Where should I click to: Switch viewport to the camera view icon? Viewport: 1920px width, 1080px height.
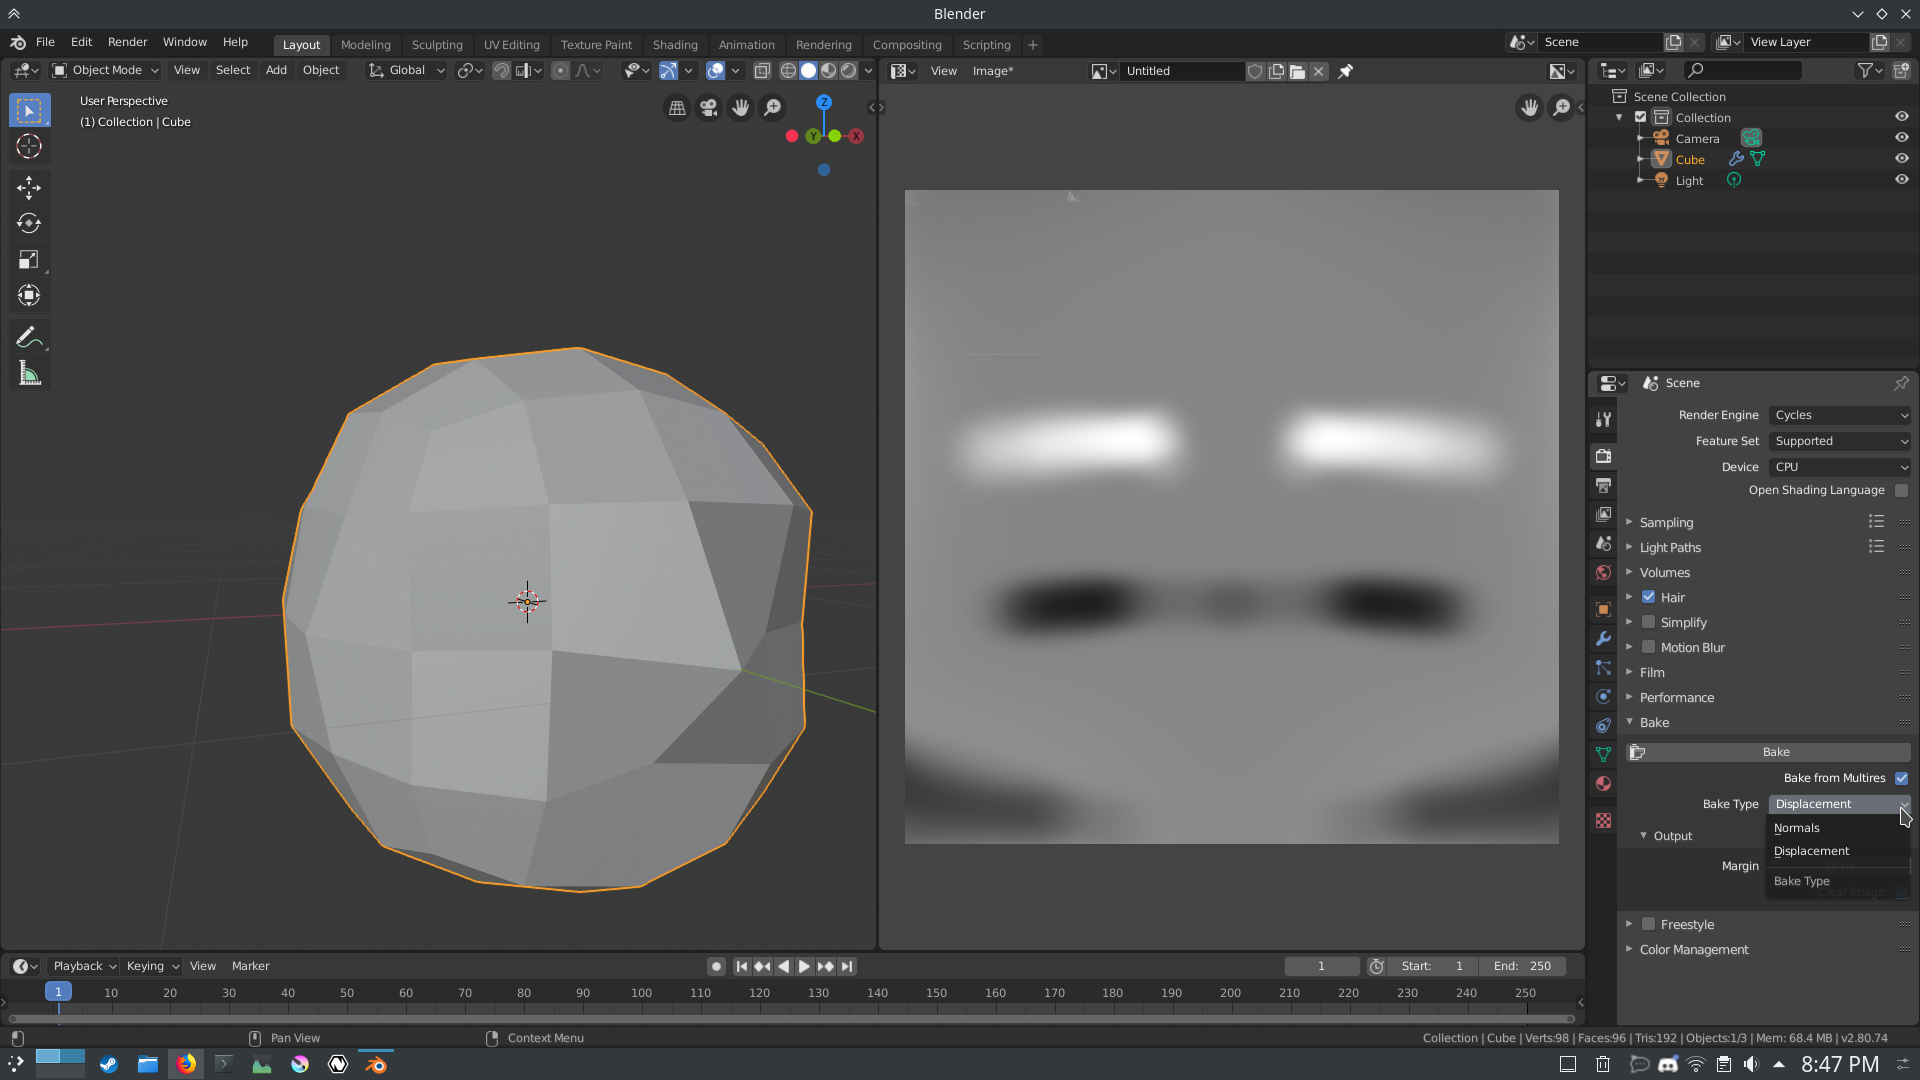coord(708,107)
